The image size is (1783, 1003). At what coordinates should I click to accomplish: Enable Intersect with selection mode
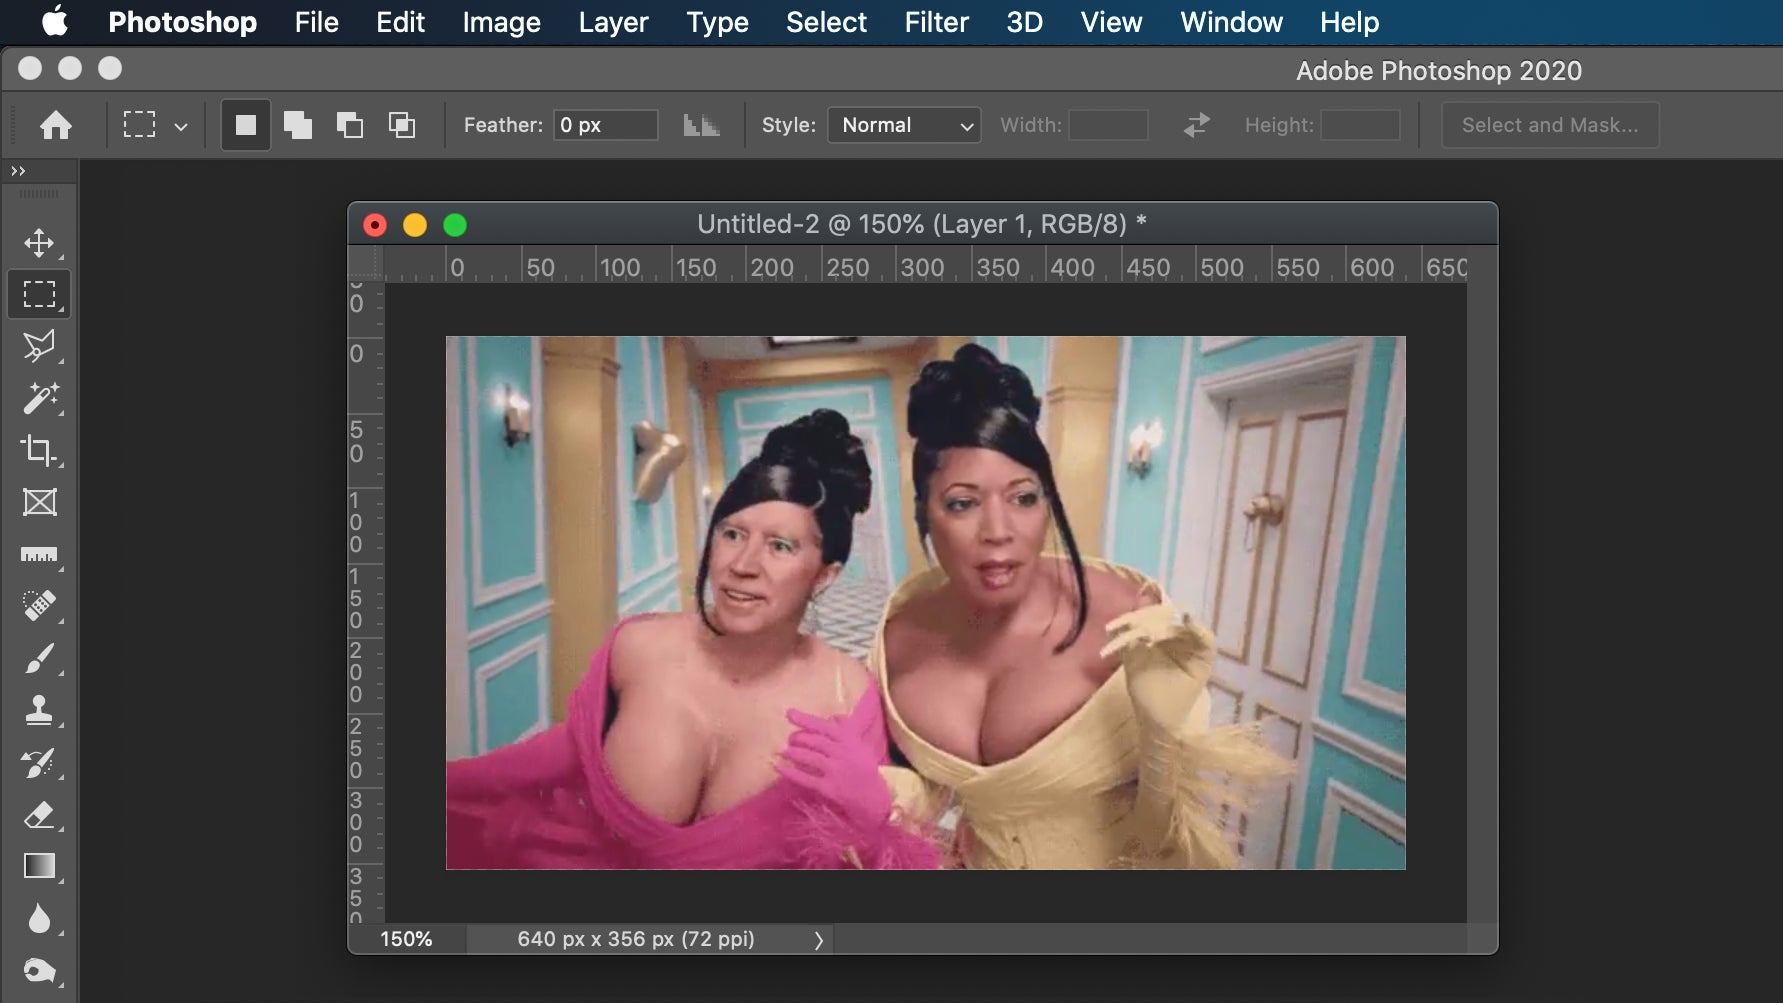pos(402,125)
